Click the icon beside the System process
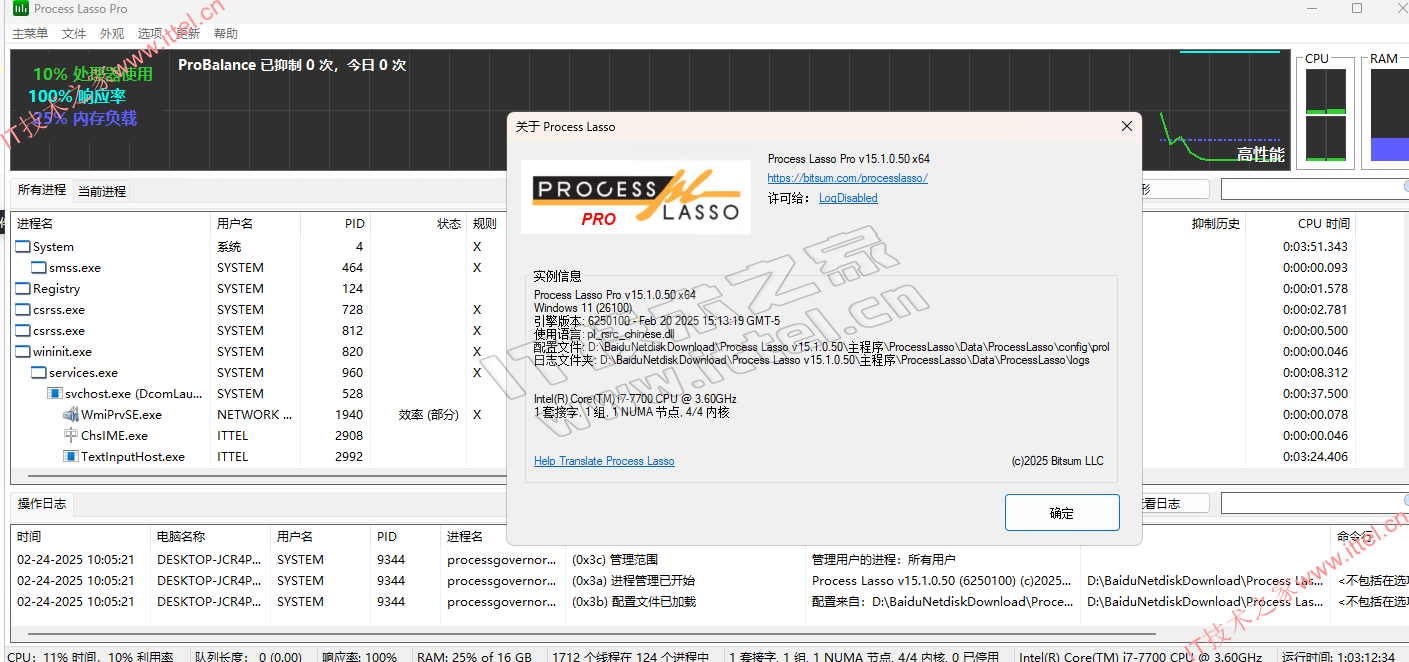Viewport: 1409px width, 662px height. click(x=23, y=246)
